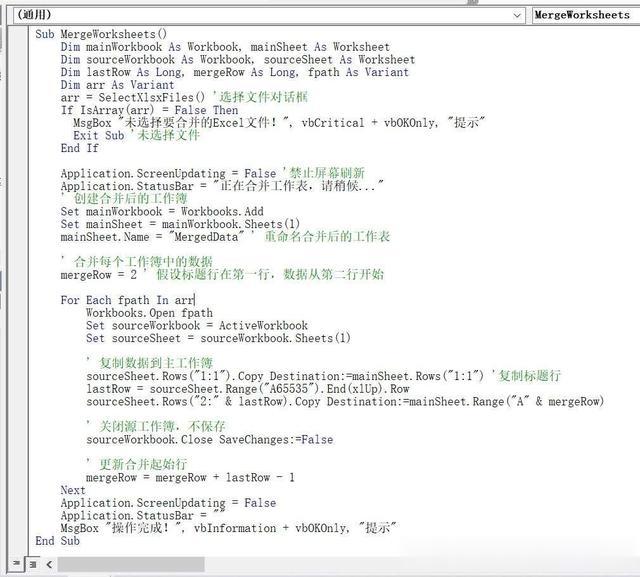Click 'Set mainWorkbook = Workbooks.Add'

pyautogui.click(x=162, y=211)
